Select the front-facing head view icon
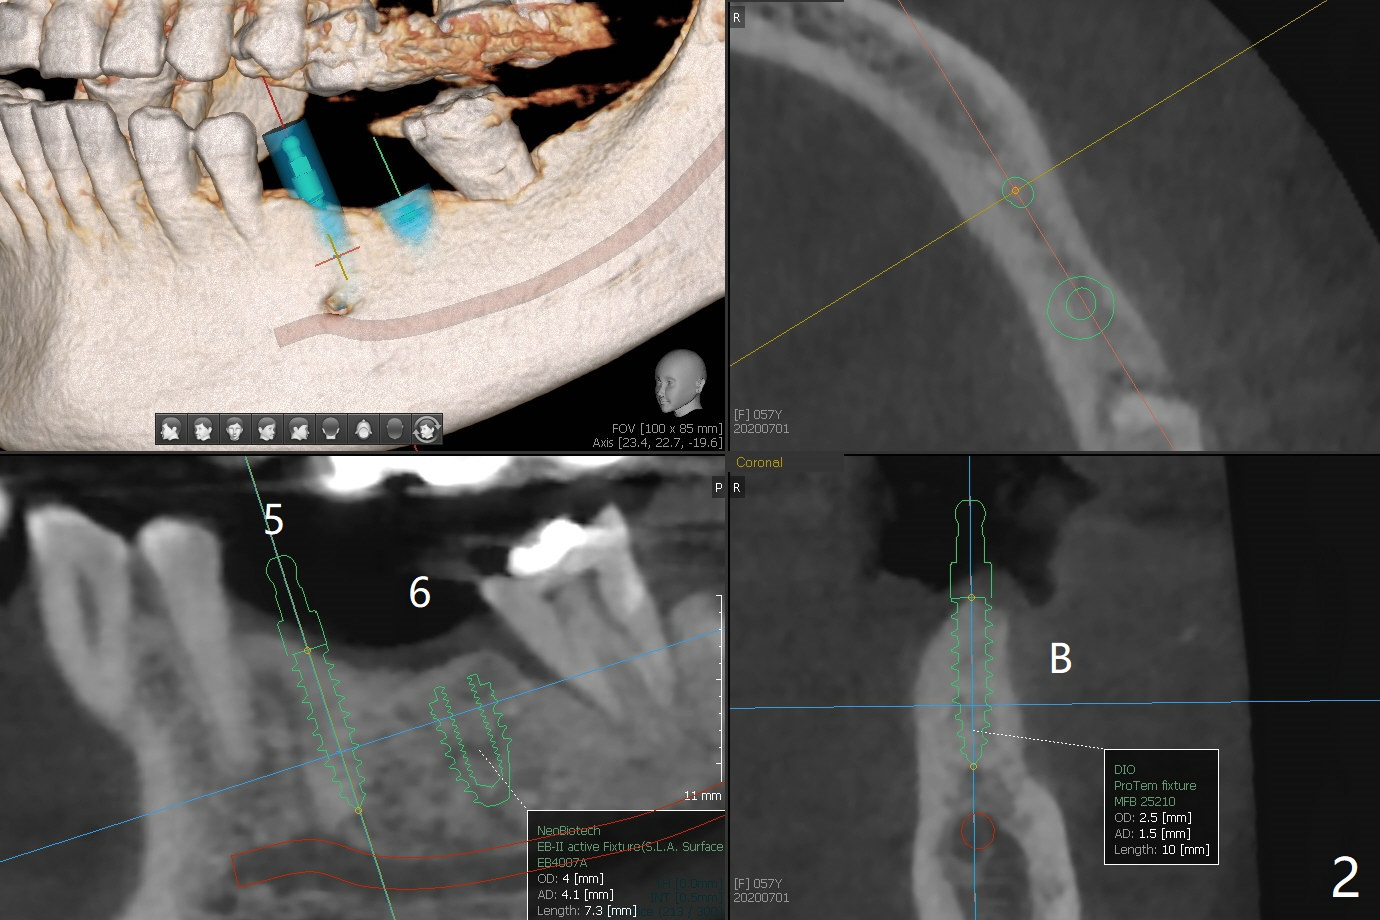This screenshot has width=1380, height=920. click(235, 430)
